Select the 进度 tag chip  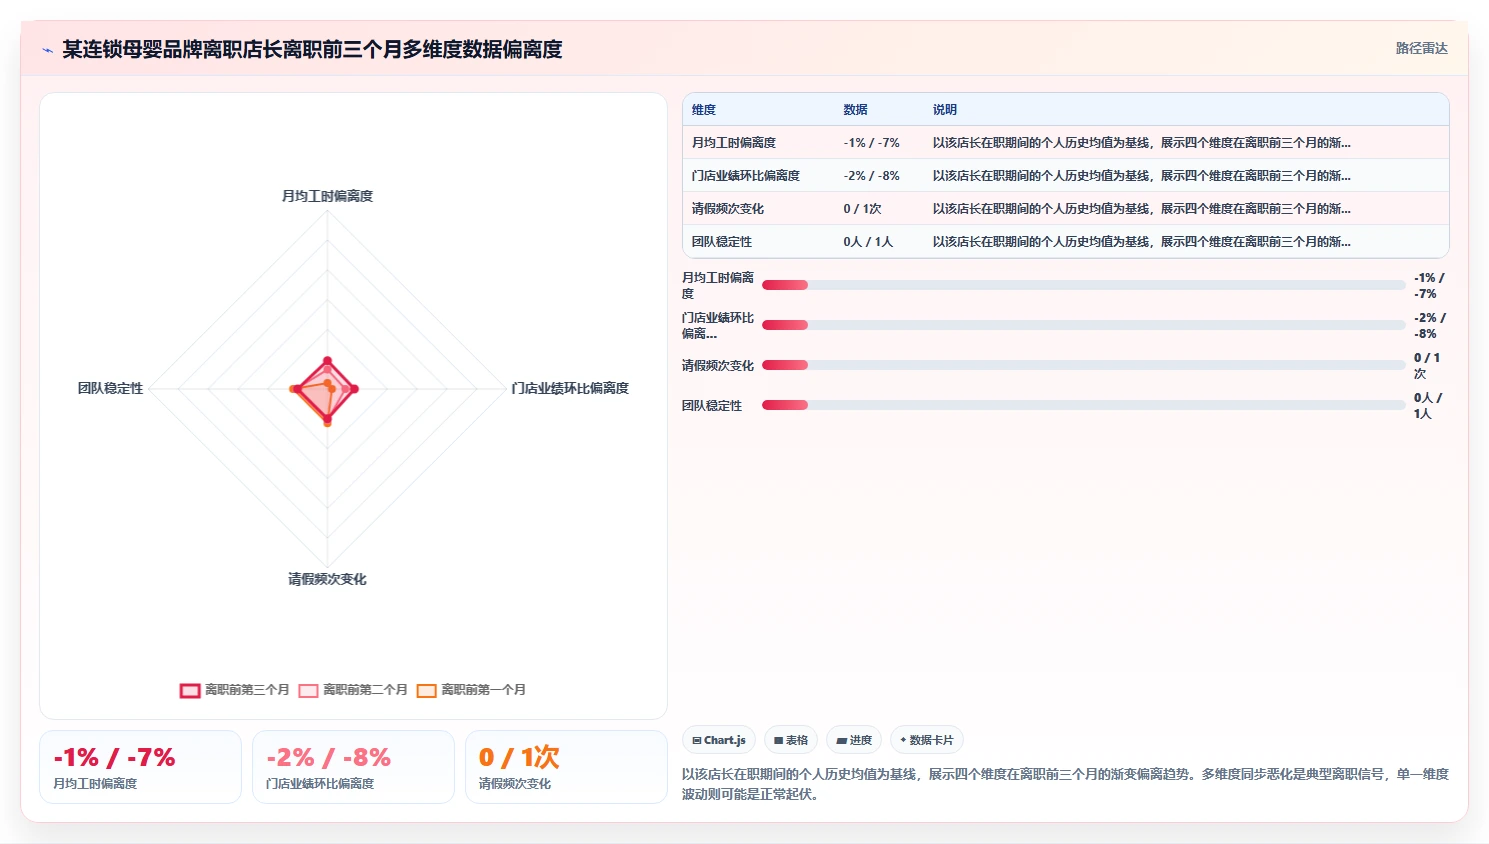pyautogui.click(x=854, y=740)
